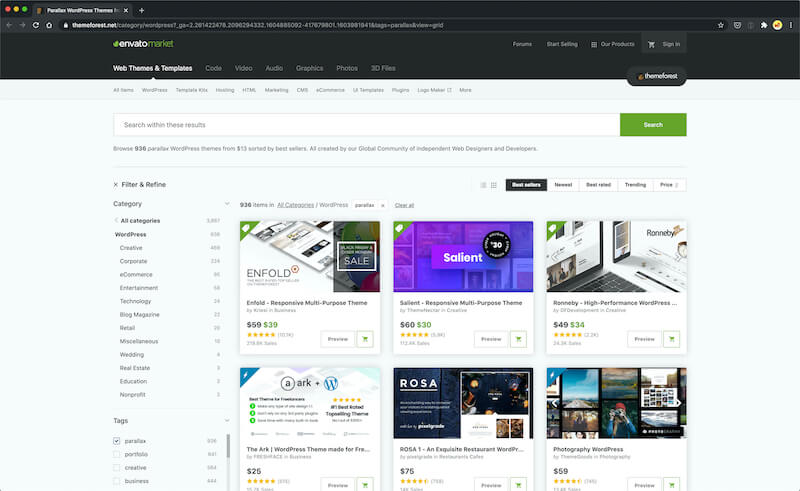
Task: Add Ronneby theme to cart
Action: coord(671,339)
